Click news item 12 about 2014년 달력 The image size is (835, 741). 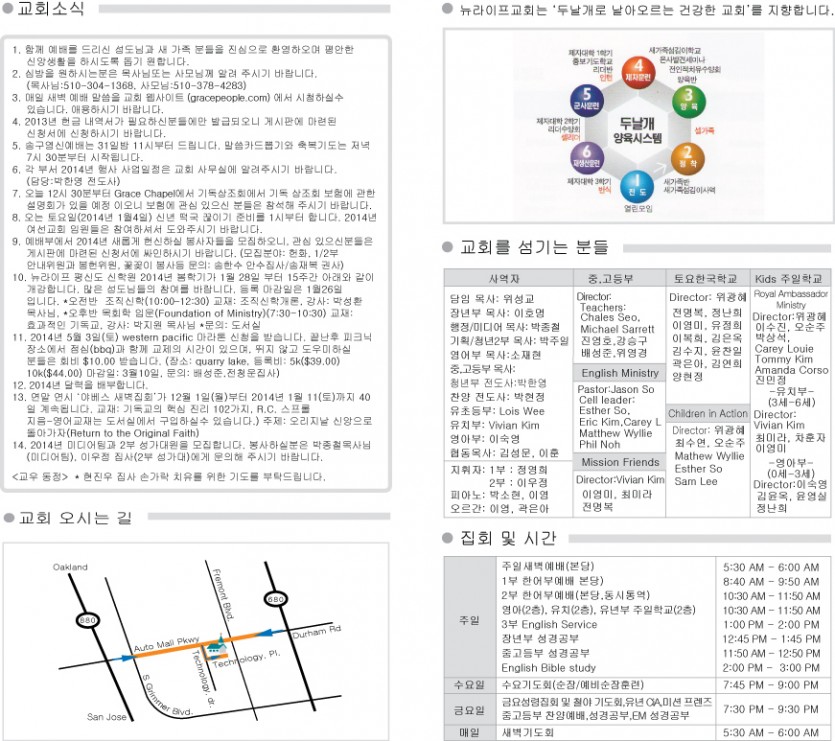[x=80, y=385]
